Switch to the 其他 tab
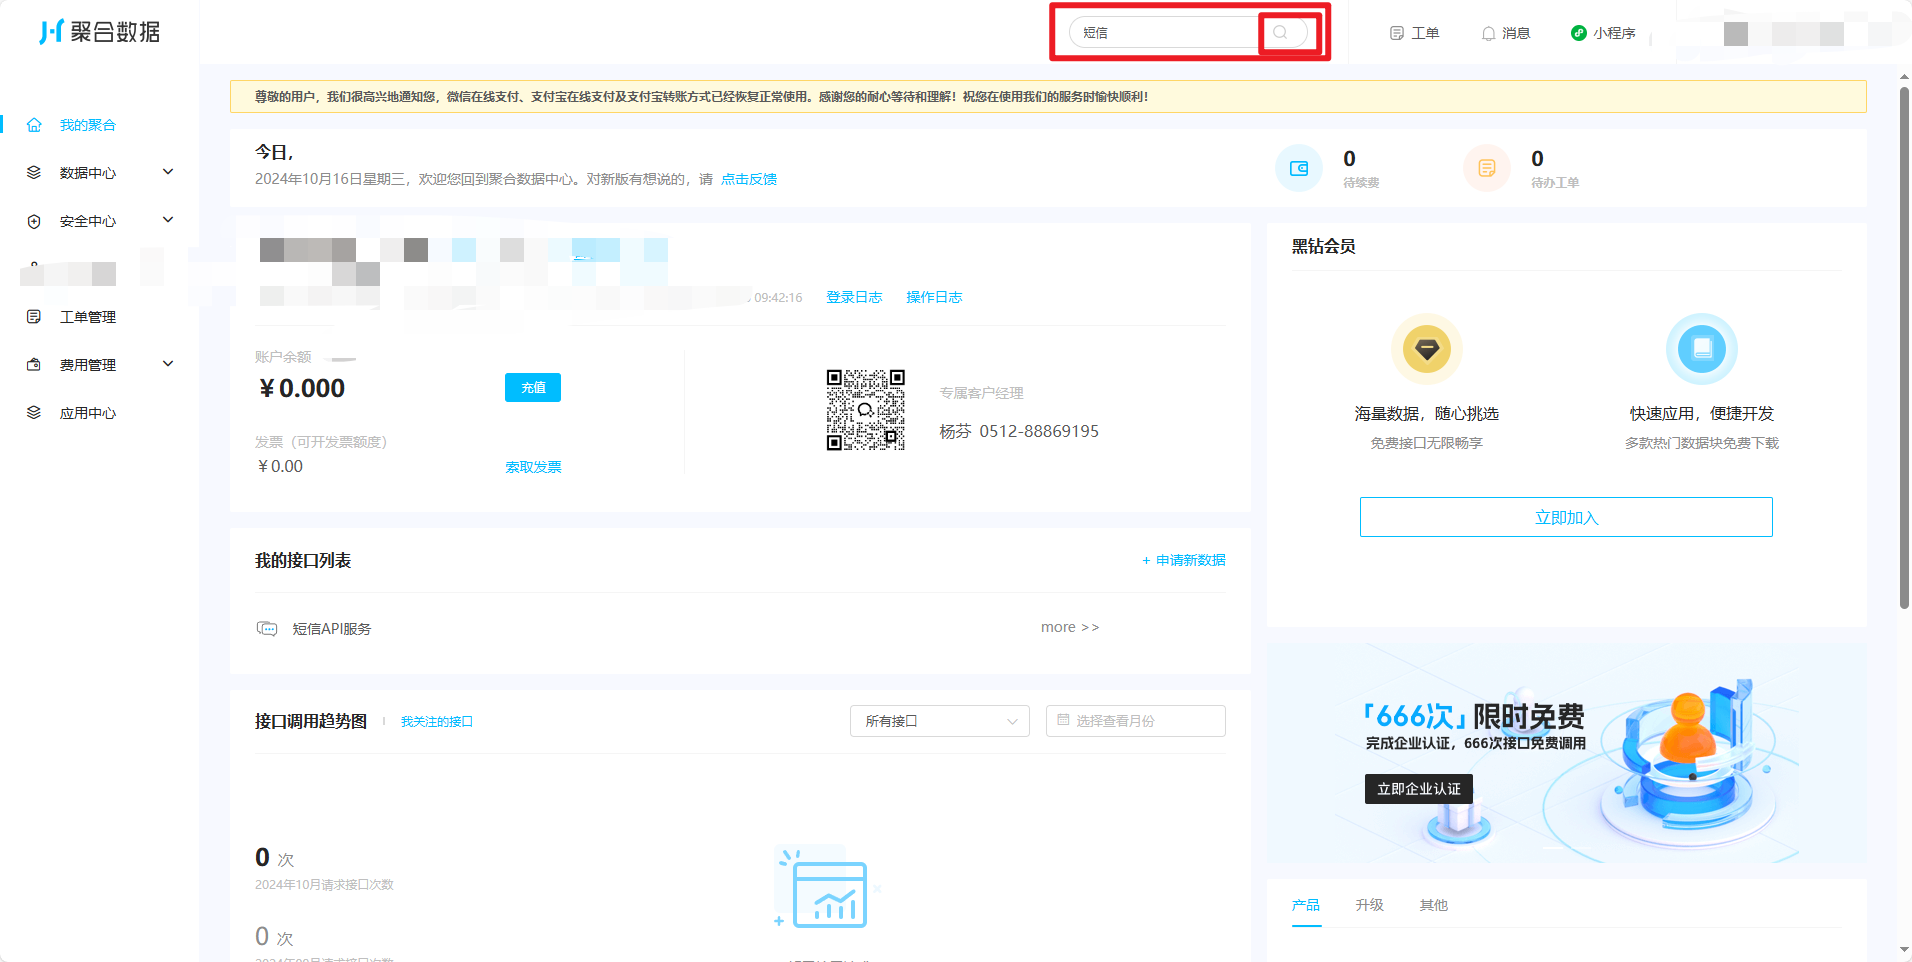The height and width of the screenshot is (962, 1912). (1434, 905)
